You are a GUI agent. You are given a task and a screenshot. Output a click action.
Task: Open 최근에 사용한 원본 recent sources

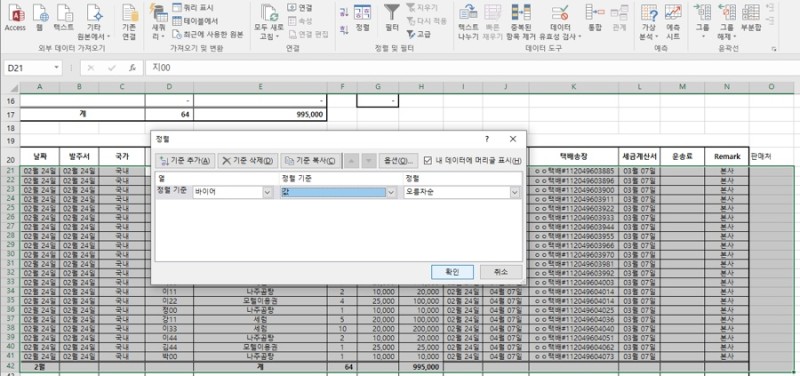click(x=208, y=34)
